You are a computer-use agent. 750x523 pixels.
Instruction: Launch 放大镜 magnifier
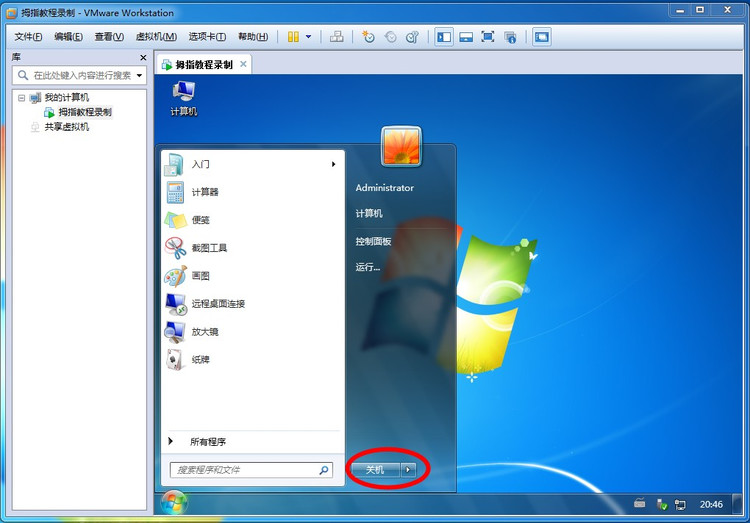[x=253, y=332]
